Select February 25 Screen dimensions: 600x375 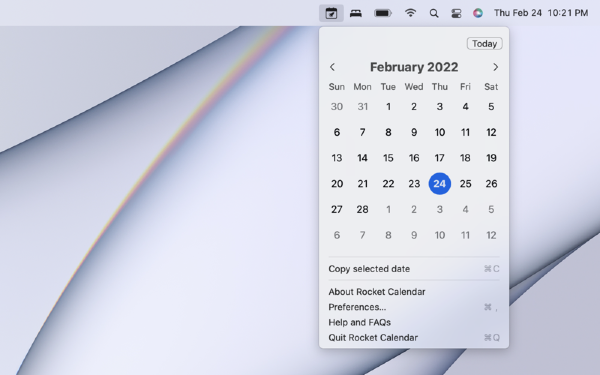465,184
